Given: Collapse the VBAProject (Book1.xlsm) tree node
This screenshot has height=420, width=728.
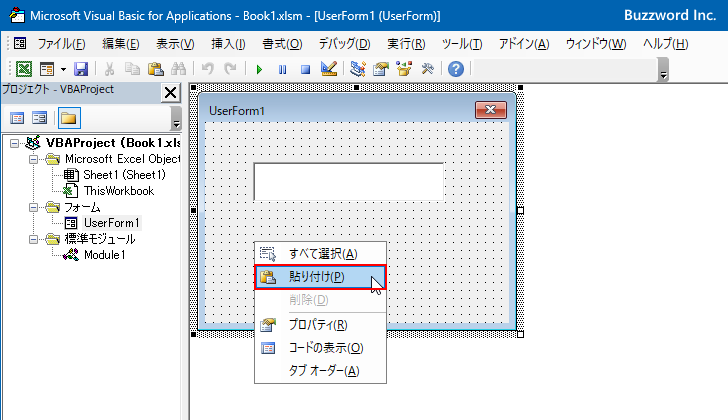Looking at the screenshot, I should (14, 143).
